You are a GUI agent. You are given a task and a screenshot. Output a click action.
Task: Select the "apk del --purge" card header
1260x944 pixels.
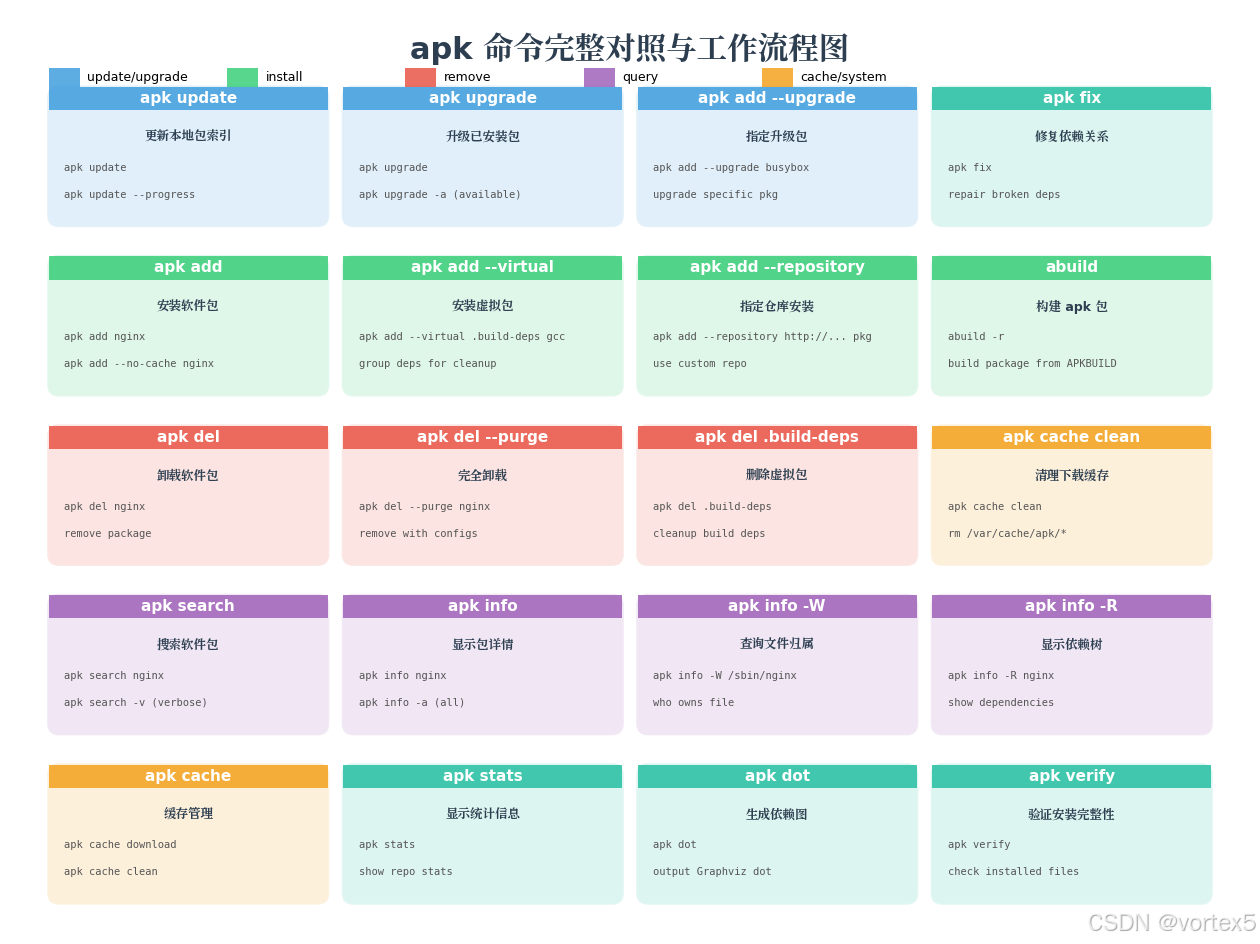483,437
